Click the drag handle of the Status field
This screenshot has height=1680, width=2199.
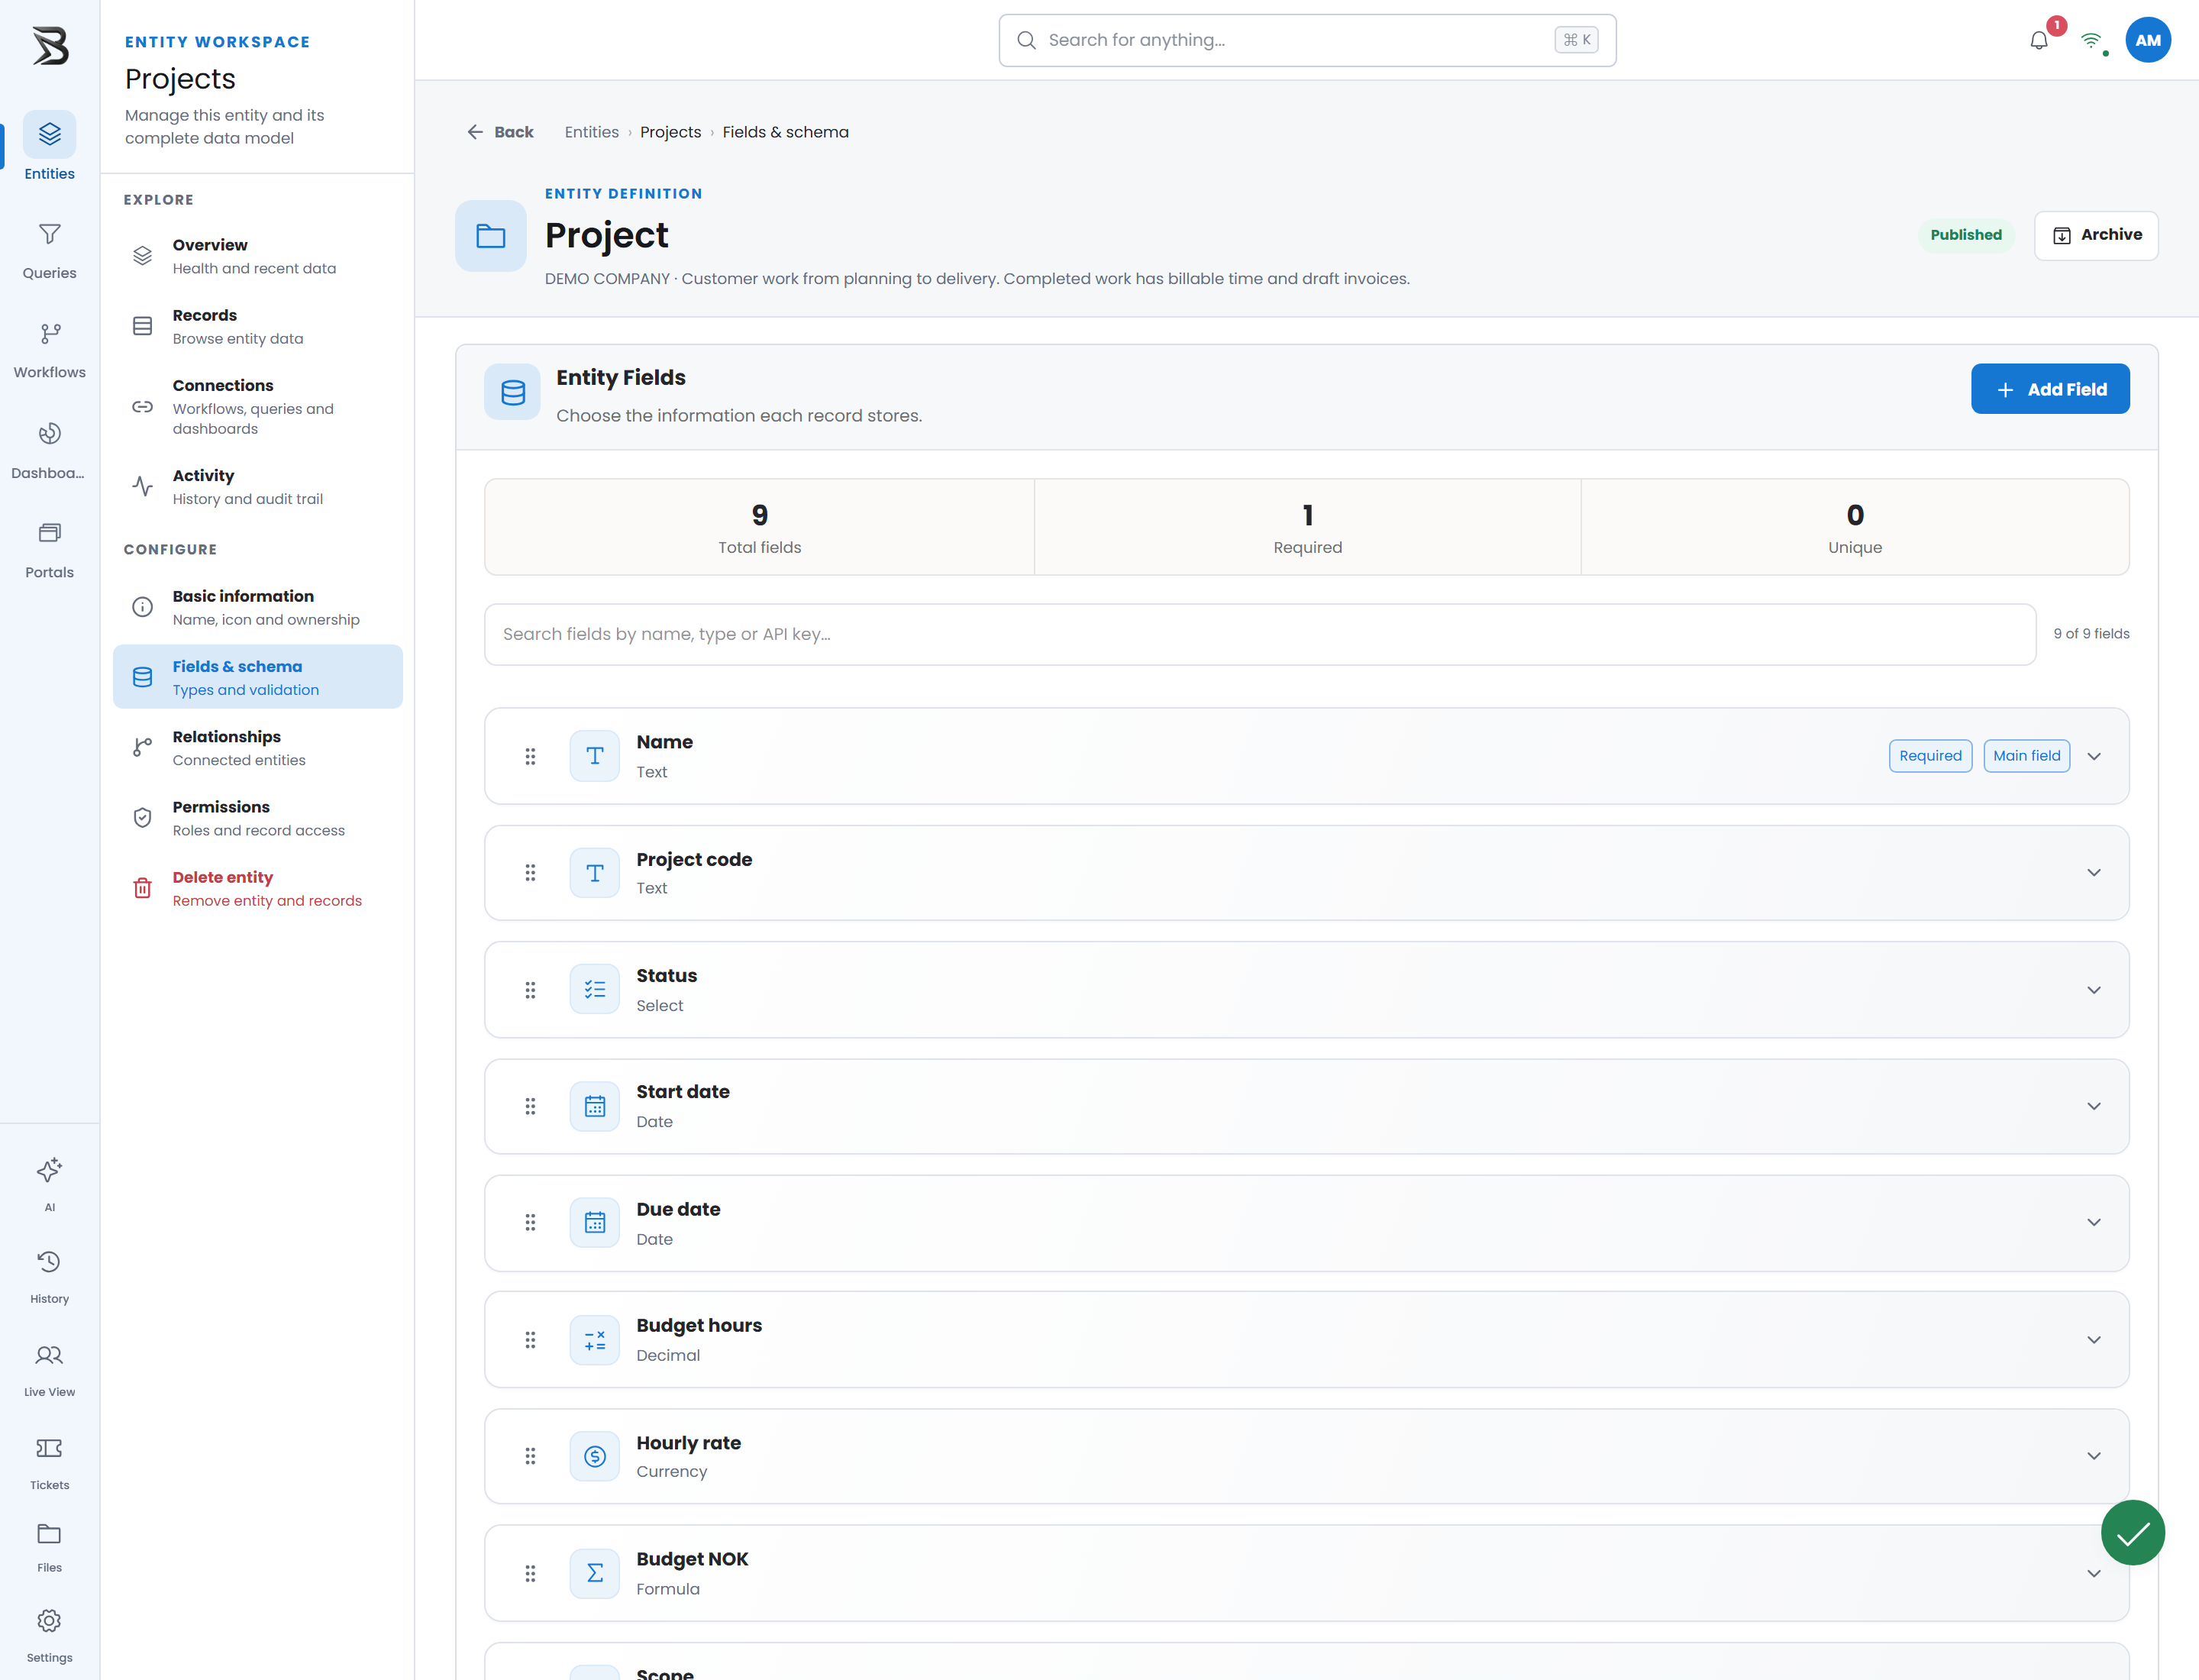pos(530,990)
